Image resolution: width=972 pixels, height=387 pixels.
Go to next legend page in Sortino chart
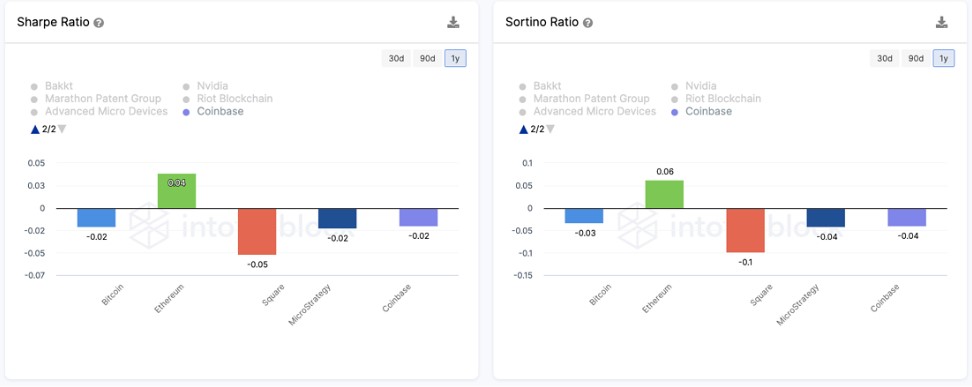(x=550, y=129)
